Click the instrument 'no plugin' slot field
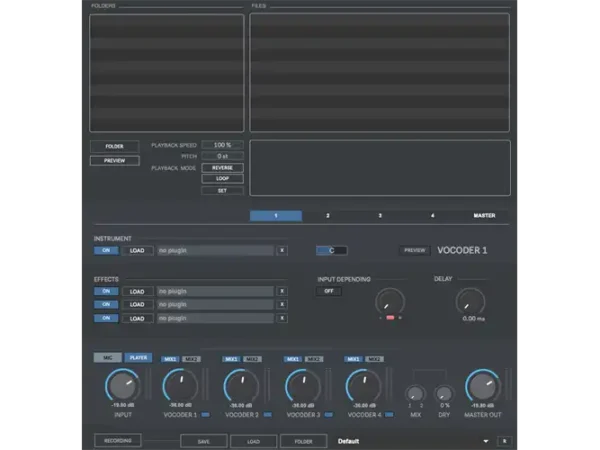Image resolution: width=600 pixels, height=450 pixels. [215, 251]
